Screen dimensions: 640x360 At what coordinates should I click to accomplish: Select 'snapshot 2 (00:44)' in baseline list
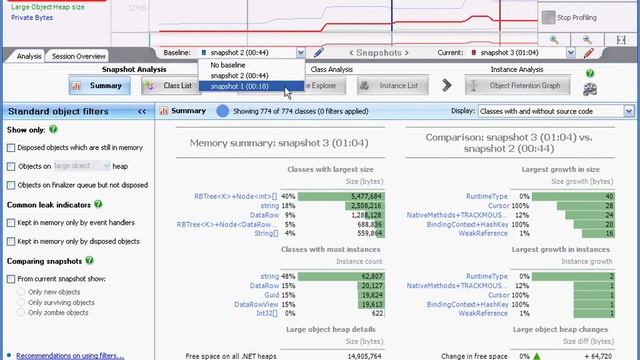[251, 76]
